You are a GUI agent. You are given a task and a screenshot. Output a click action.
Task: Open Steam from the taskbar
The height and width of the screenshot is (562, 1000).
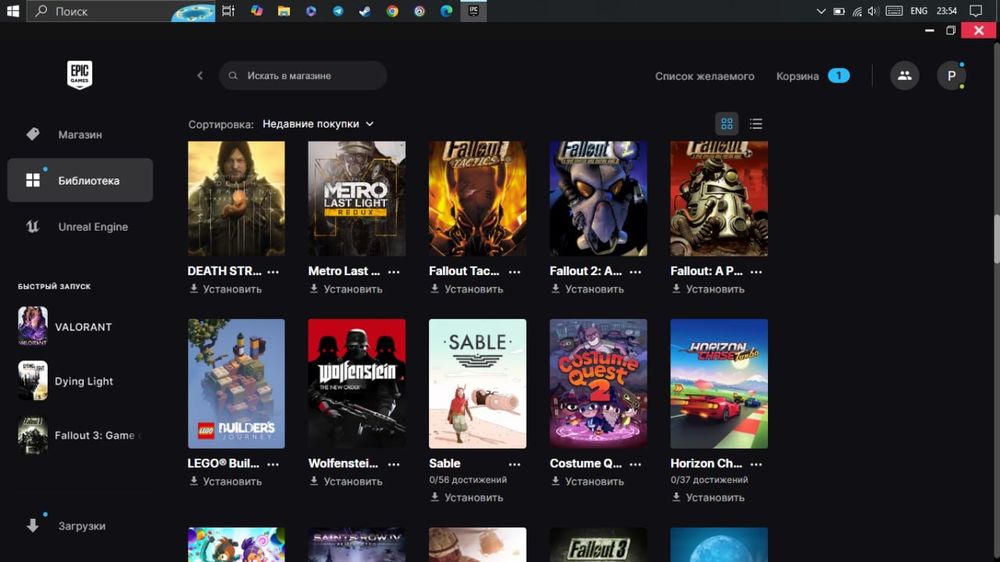pos(365,11)
